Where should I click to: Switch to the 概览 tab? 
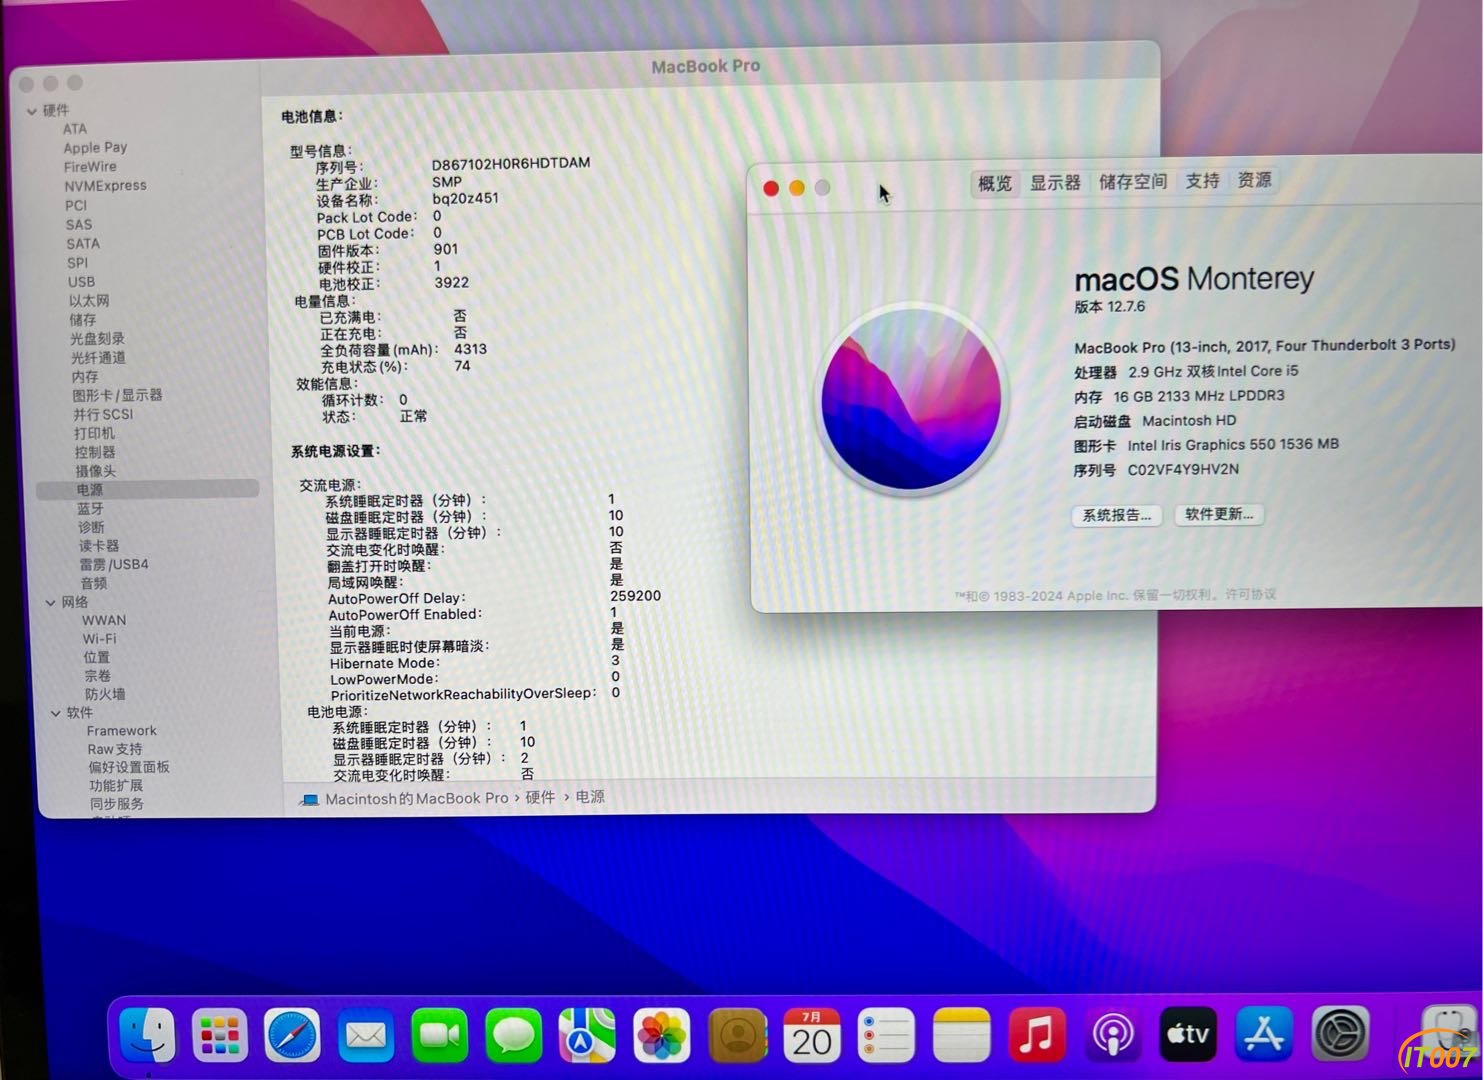(x=994, y=183)
